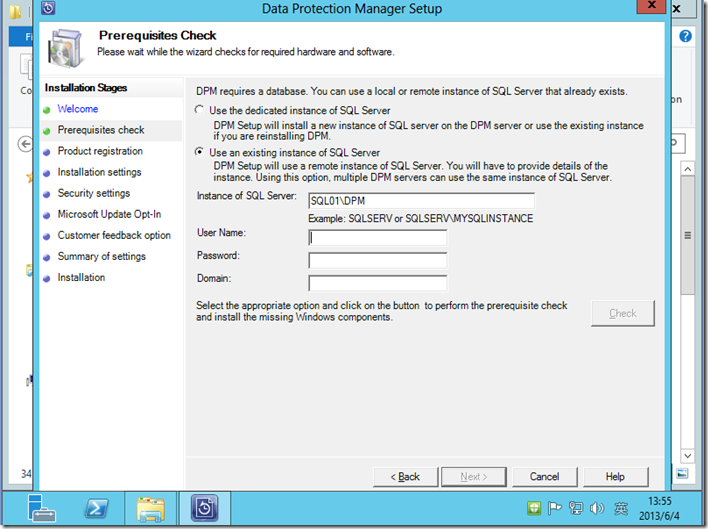Click the green shield tray icon
The width and height of the screenshot is (708, 529).
pos(534,509)
